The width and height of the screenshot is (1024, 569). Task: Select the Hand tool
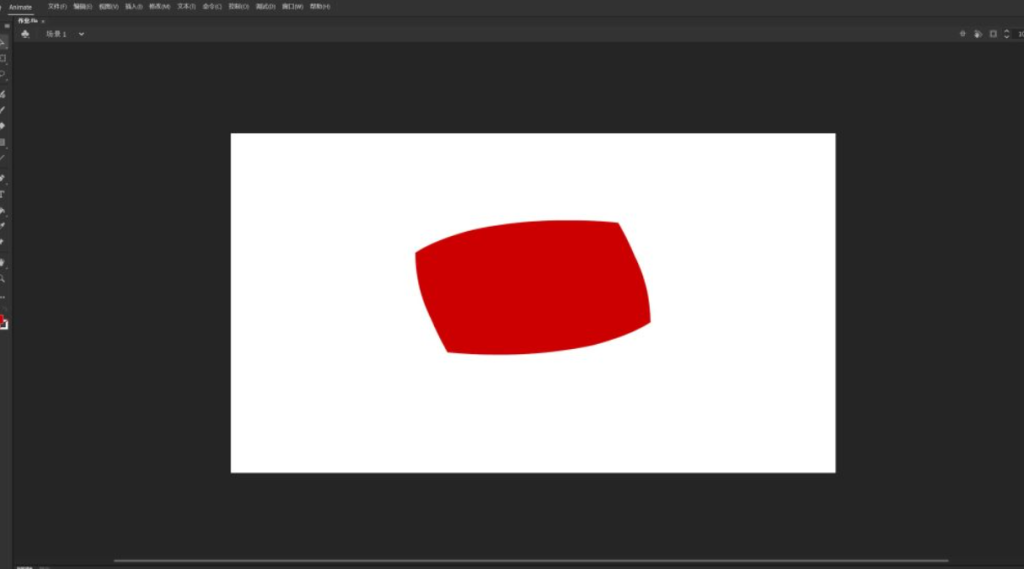coord(3,263)
